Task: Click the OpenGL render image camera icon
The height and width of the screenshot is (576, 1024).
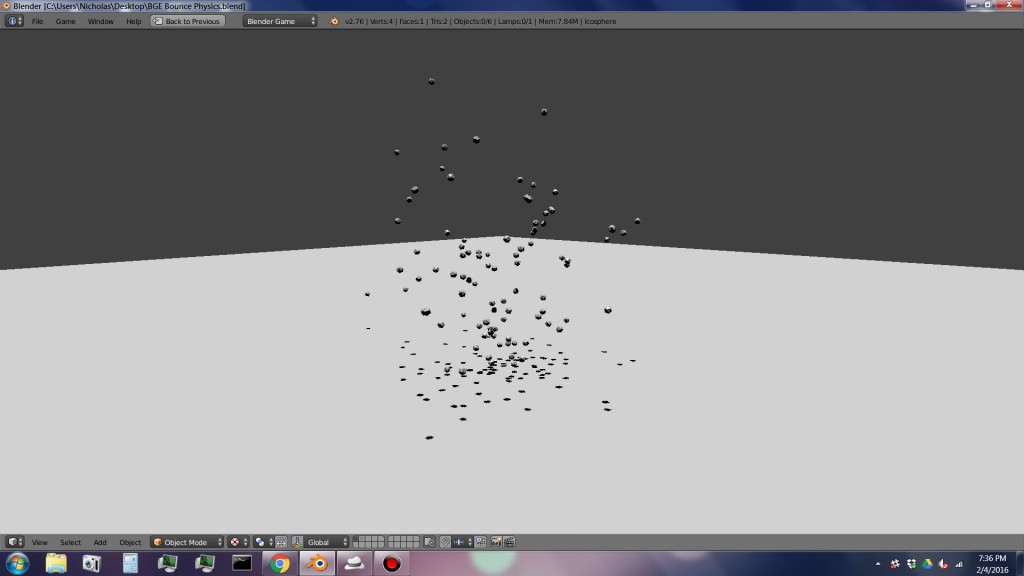Action: pos(496,541)
